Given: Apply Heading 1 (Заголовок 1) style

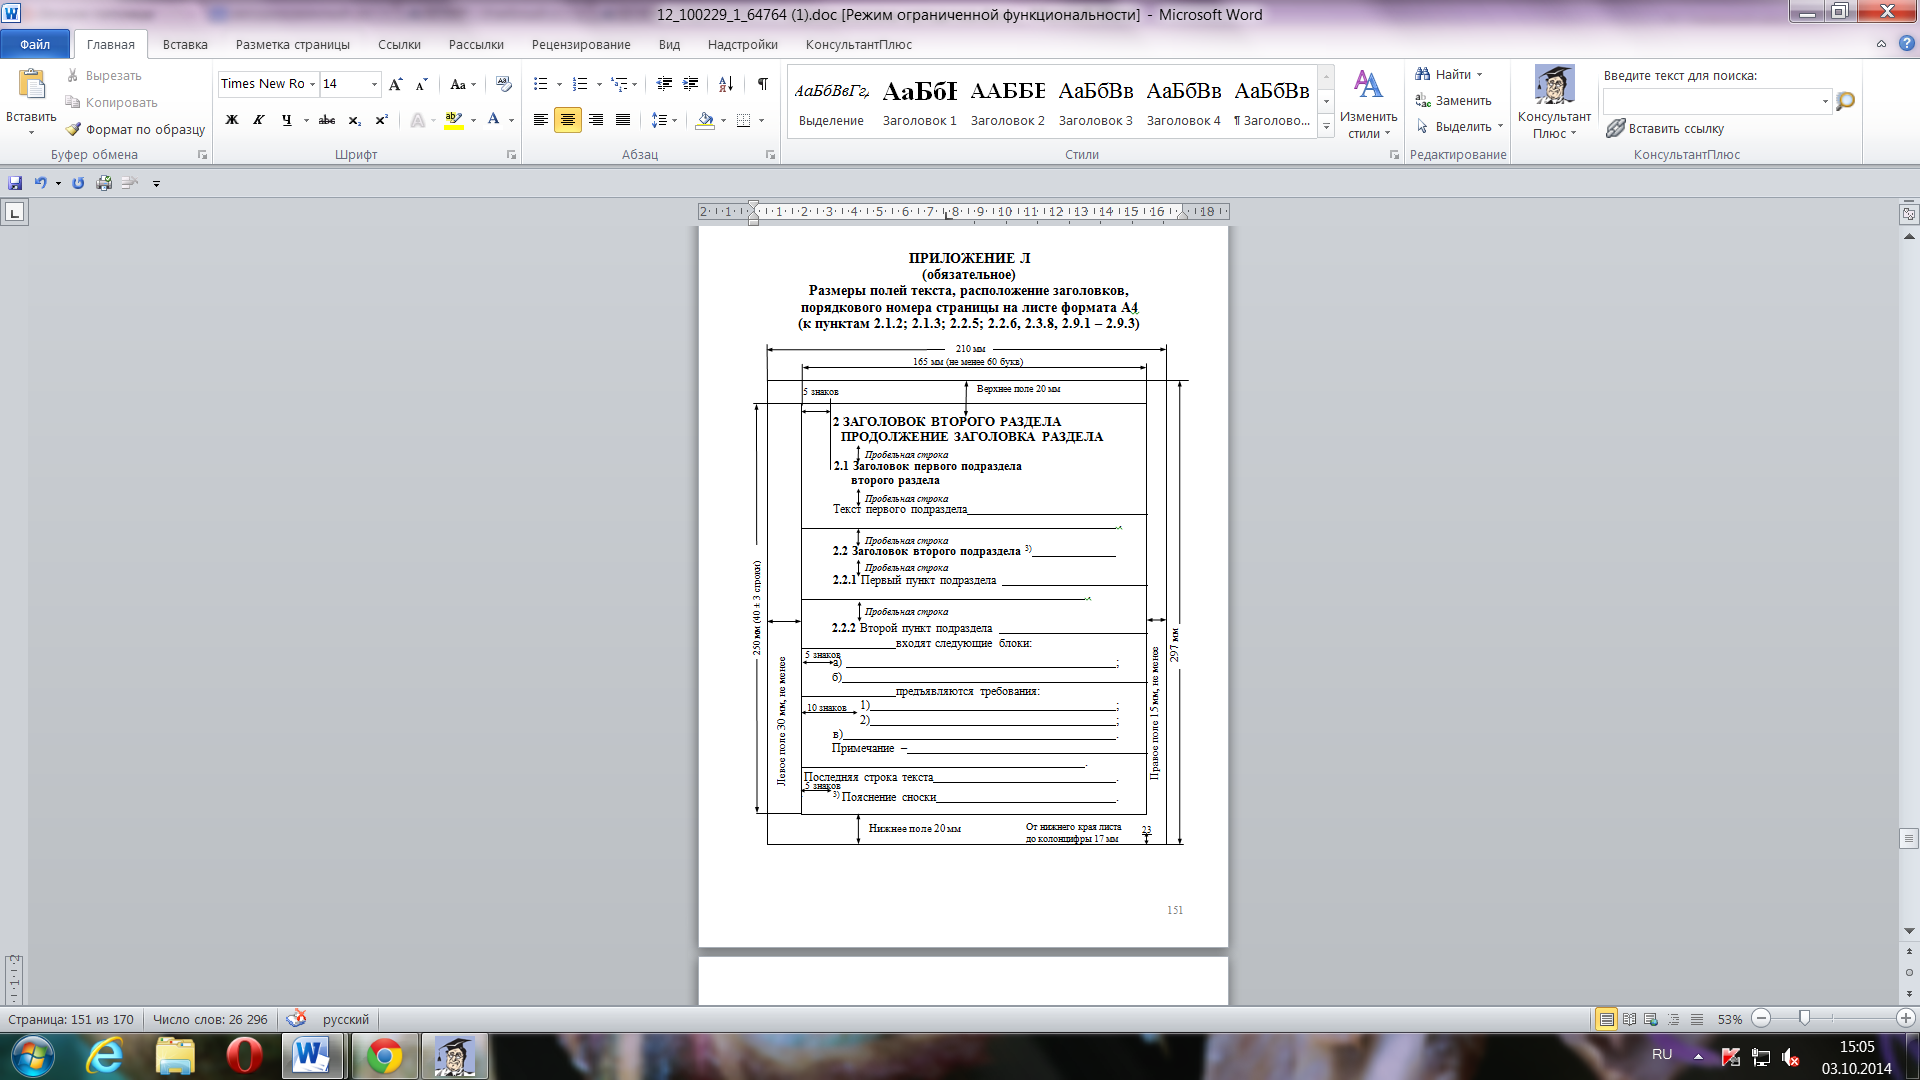Looking at the screenshot, I should click(x=919, y=102).
